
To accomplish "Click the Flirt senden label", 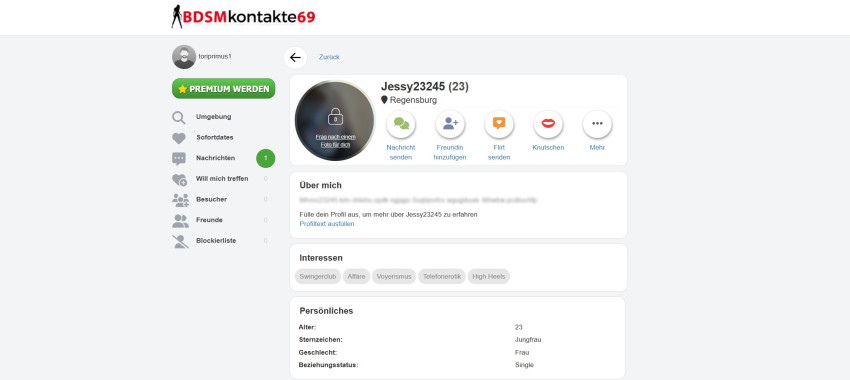I will 499,152.
